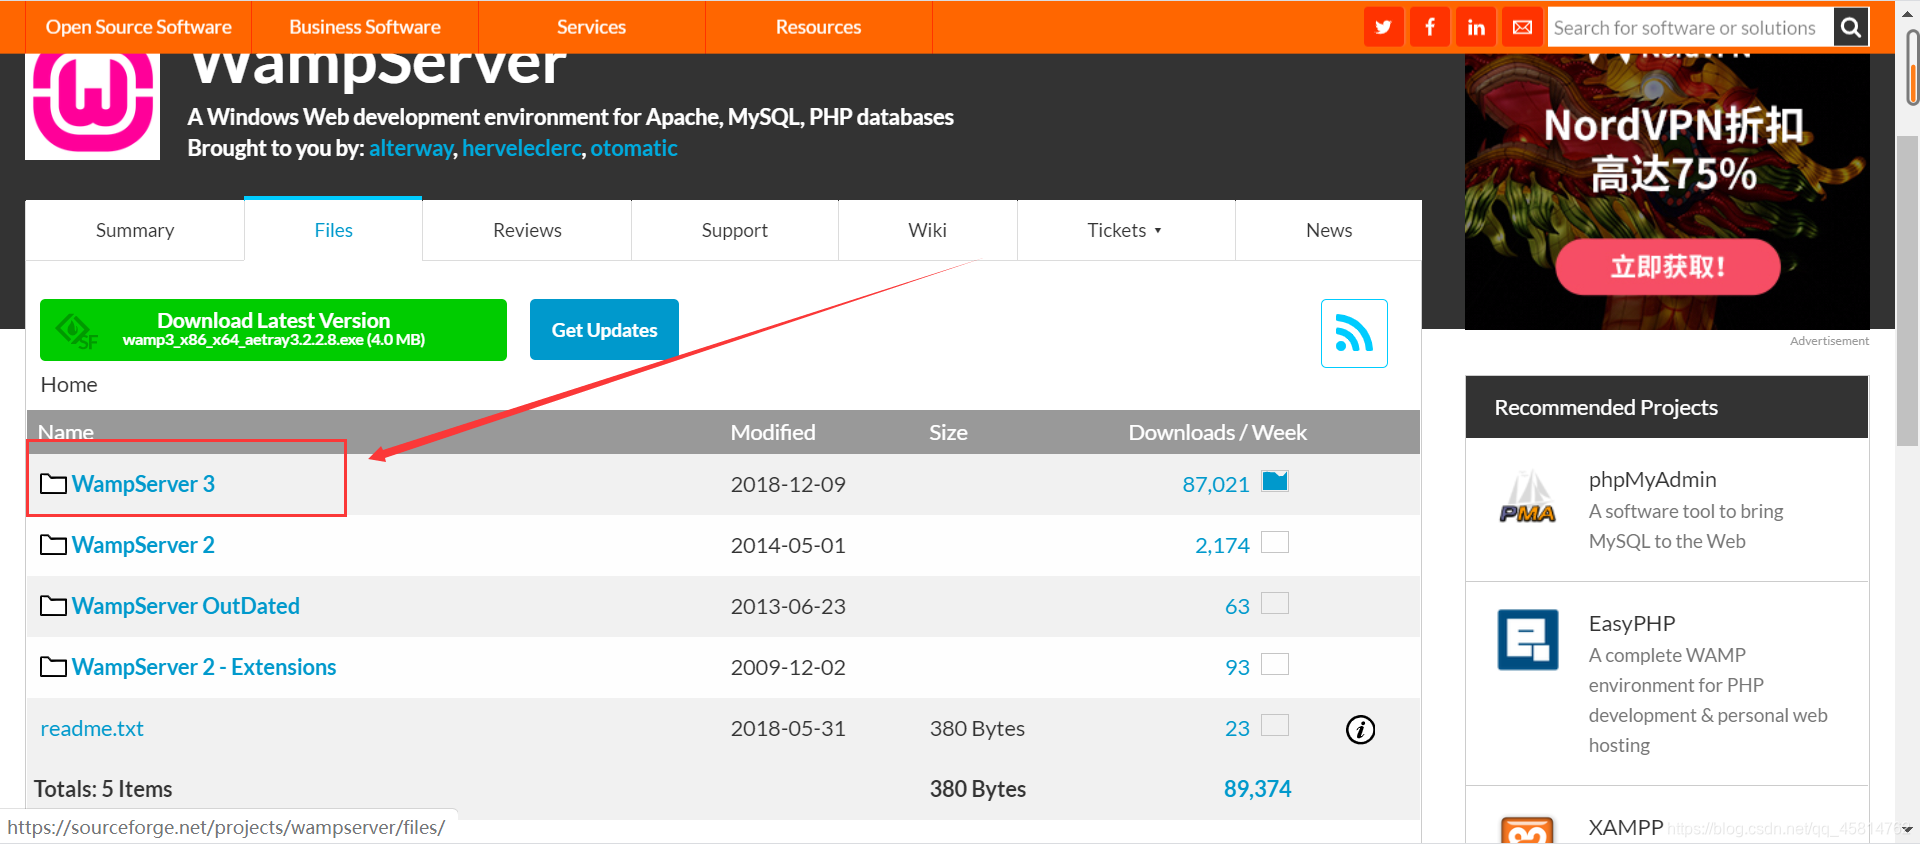This screenshot has height=847, width=1920.
Task: Click the WampServer OutDated folder icon
Action: 53,606
